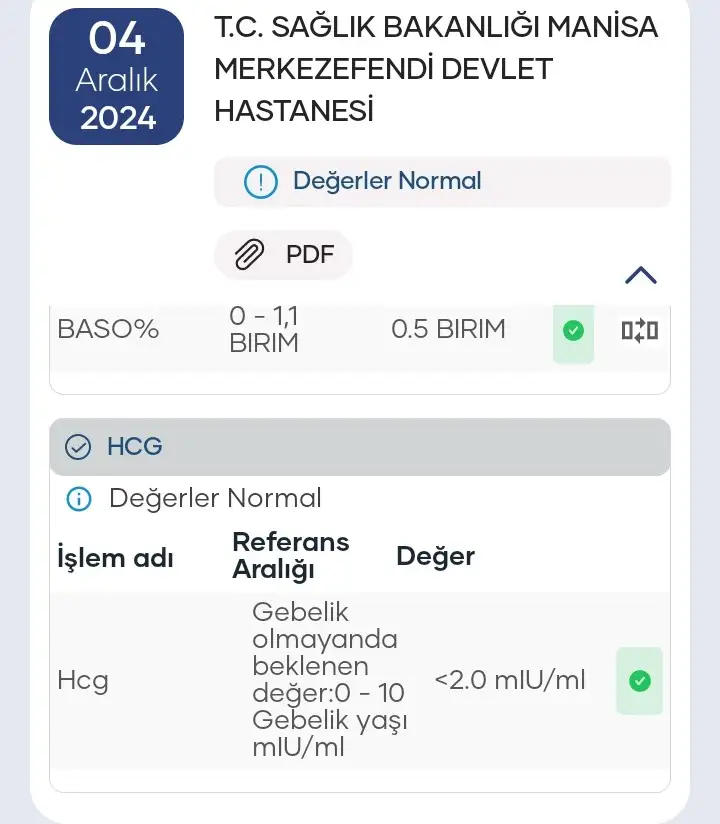Screen dimensions: 720x824
Task: Select the Hcg test name cell
Action: (x=83, y=681)
